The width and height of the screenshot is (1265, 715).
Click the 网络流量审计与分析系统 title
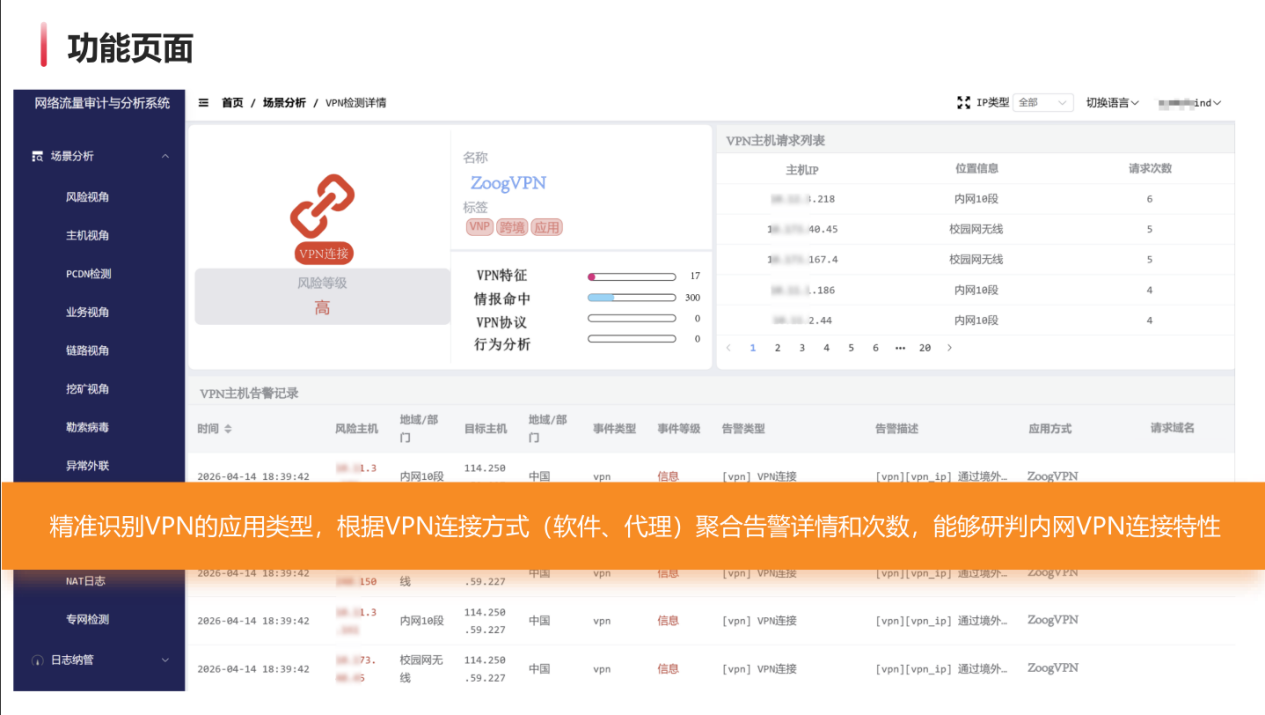click(x=102, y=103)
